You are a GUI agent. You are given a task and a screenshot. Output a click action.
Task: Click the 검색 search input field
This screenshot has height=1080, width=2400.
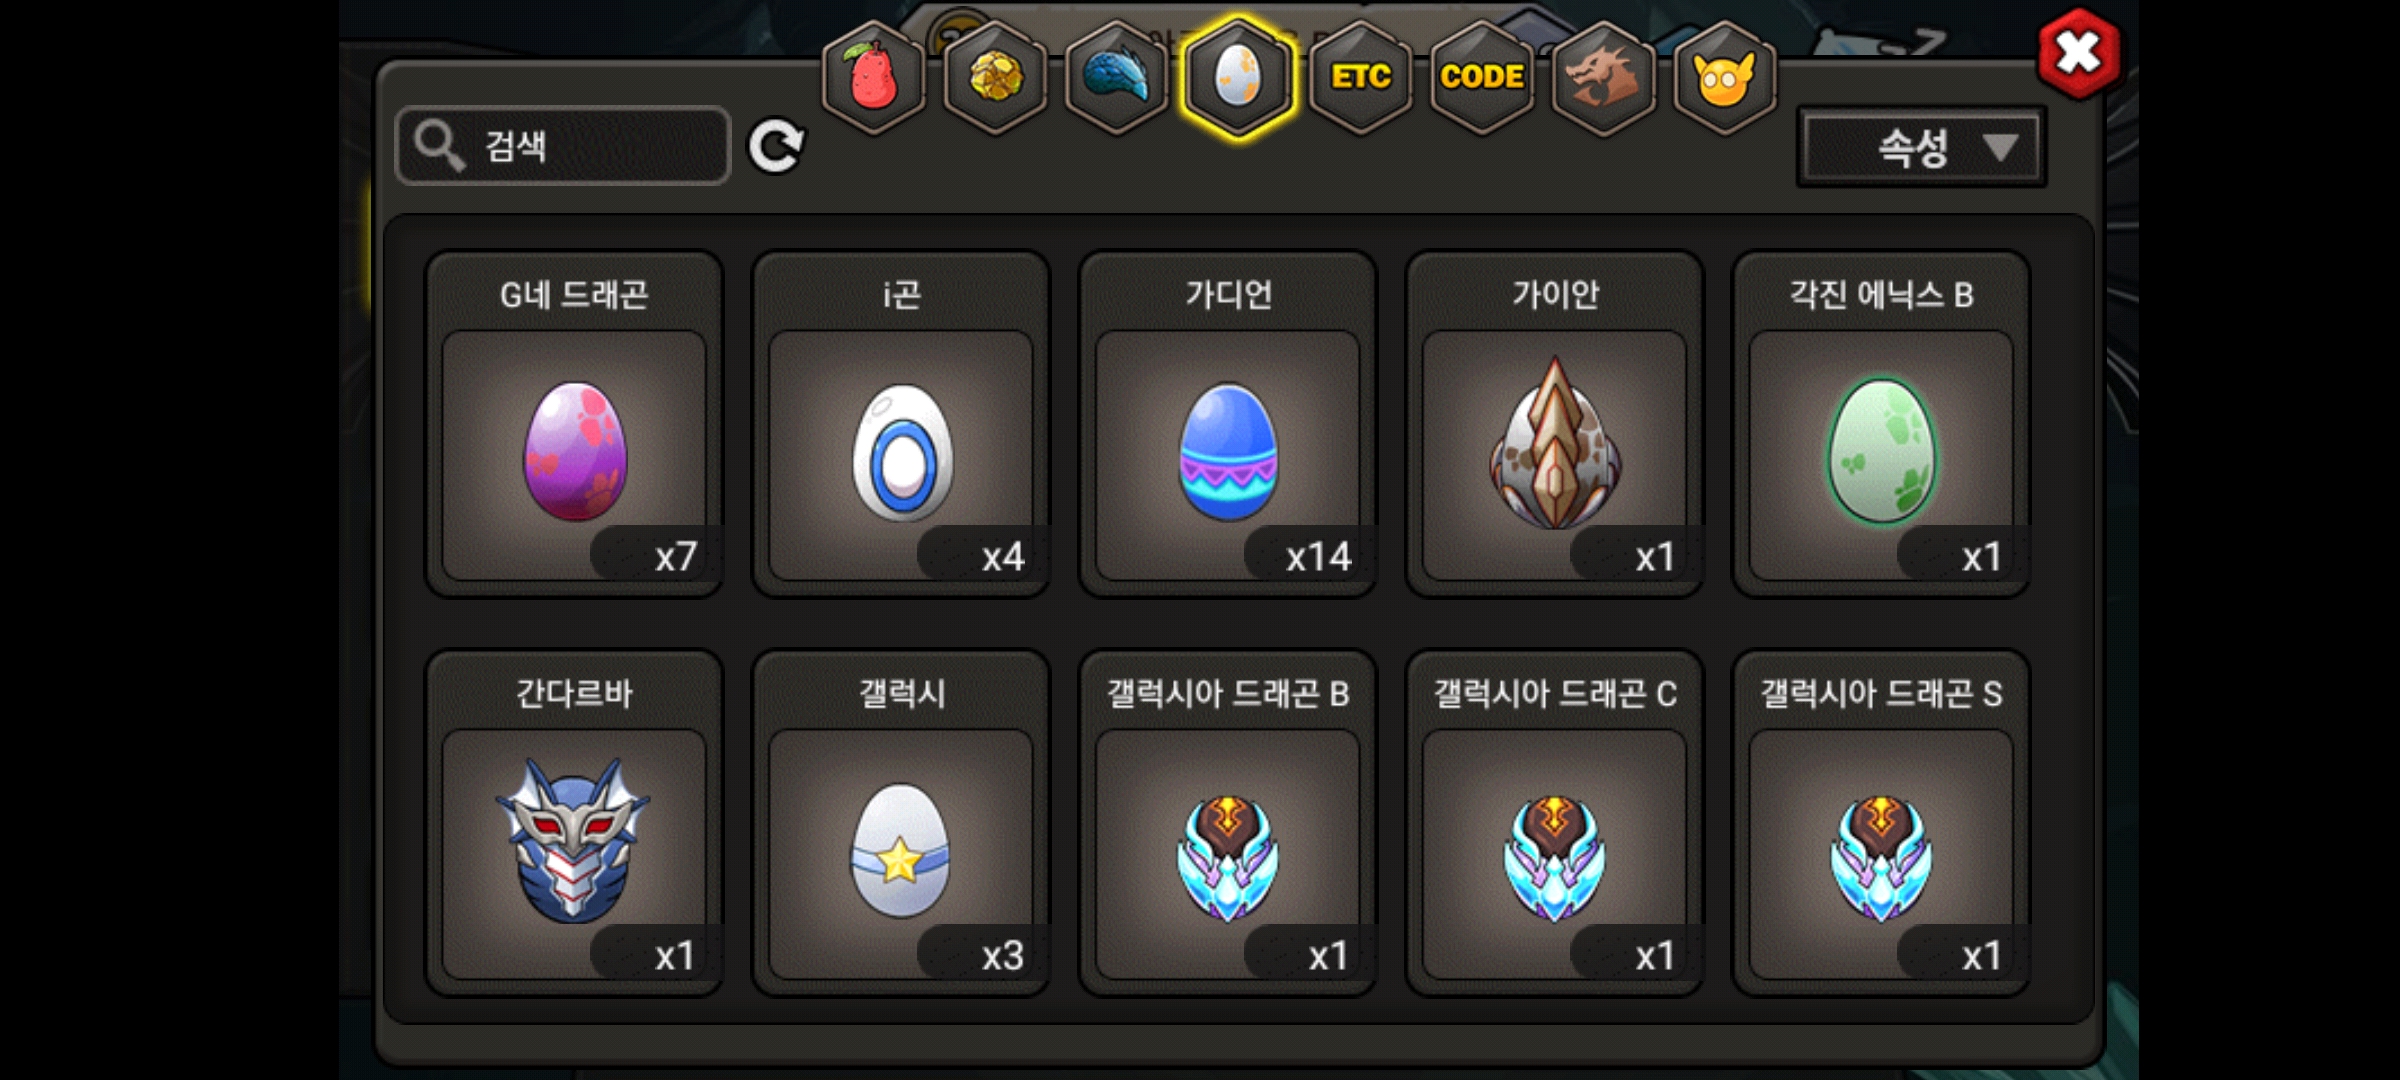click(x=563, y=146)
